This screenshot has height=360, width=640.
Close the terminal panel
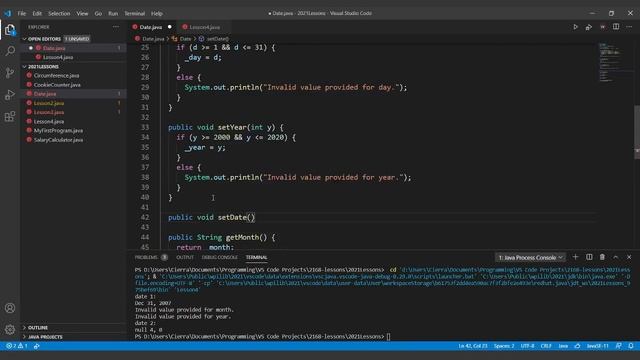pos(629,257)
